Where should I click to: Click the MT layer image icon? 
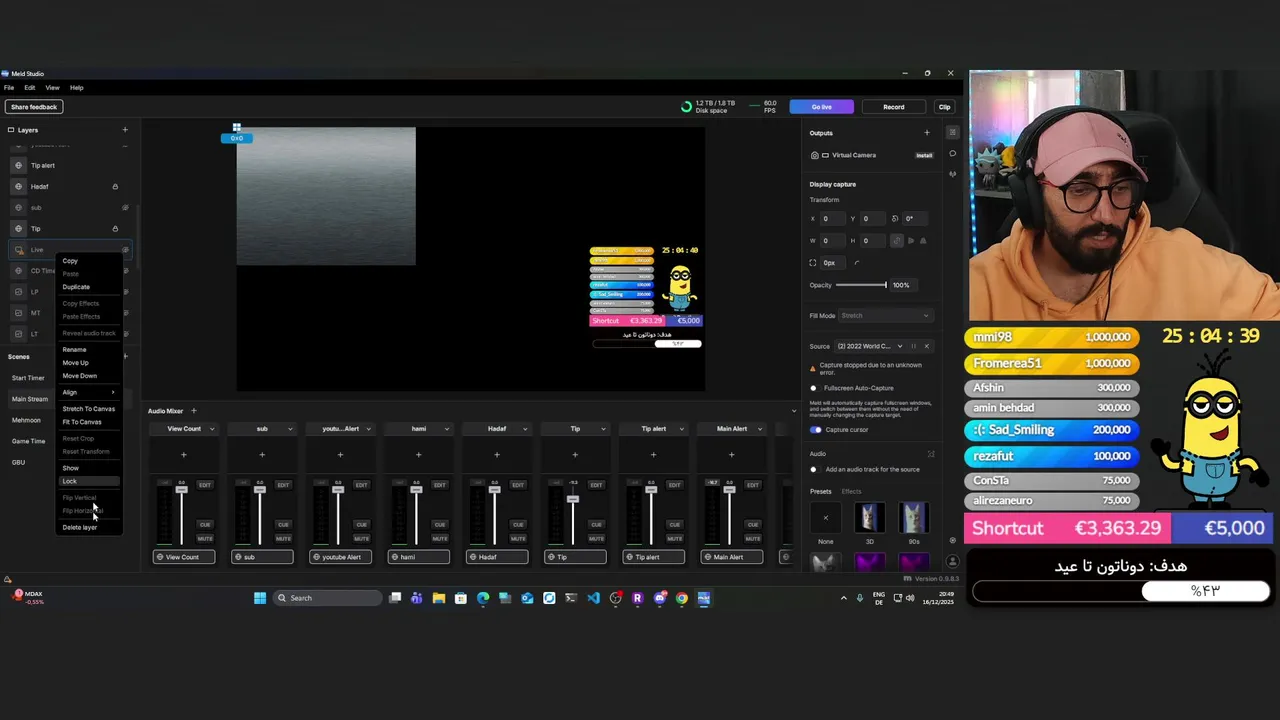pyautogui.click(x=18, y=312)
